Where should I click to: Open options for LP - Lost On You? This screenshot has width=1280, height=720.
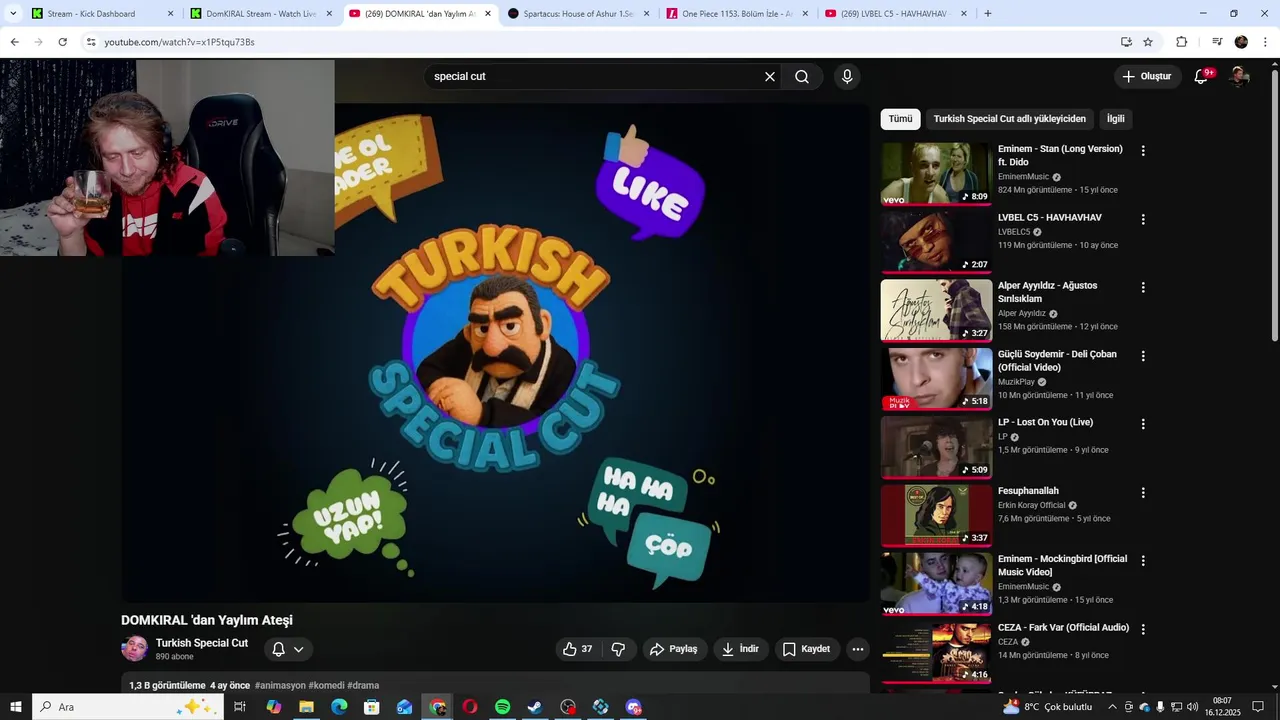pos(1143,424)
